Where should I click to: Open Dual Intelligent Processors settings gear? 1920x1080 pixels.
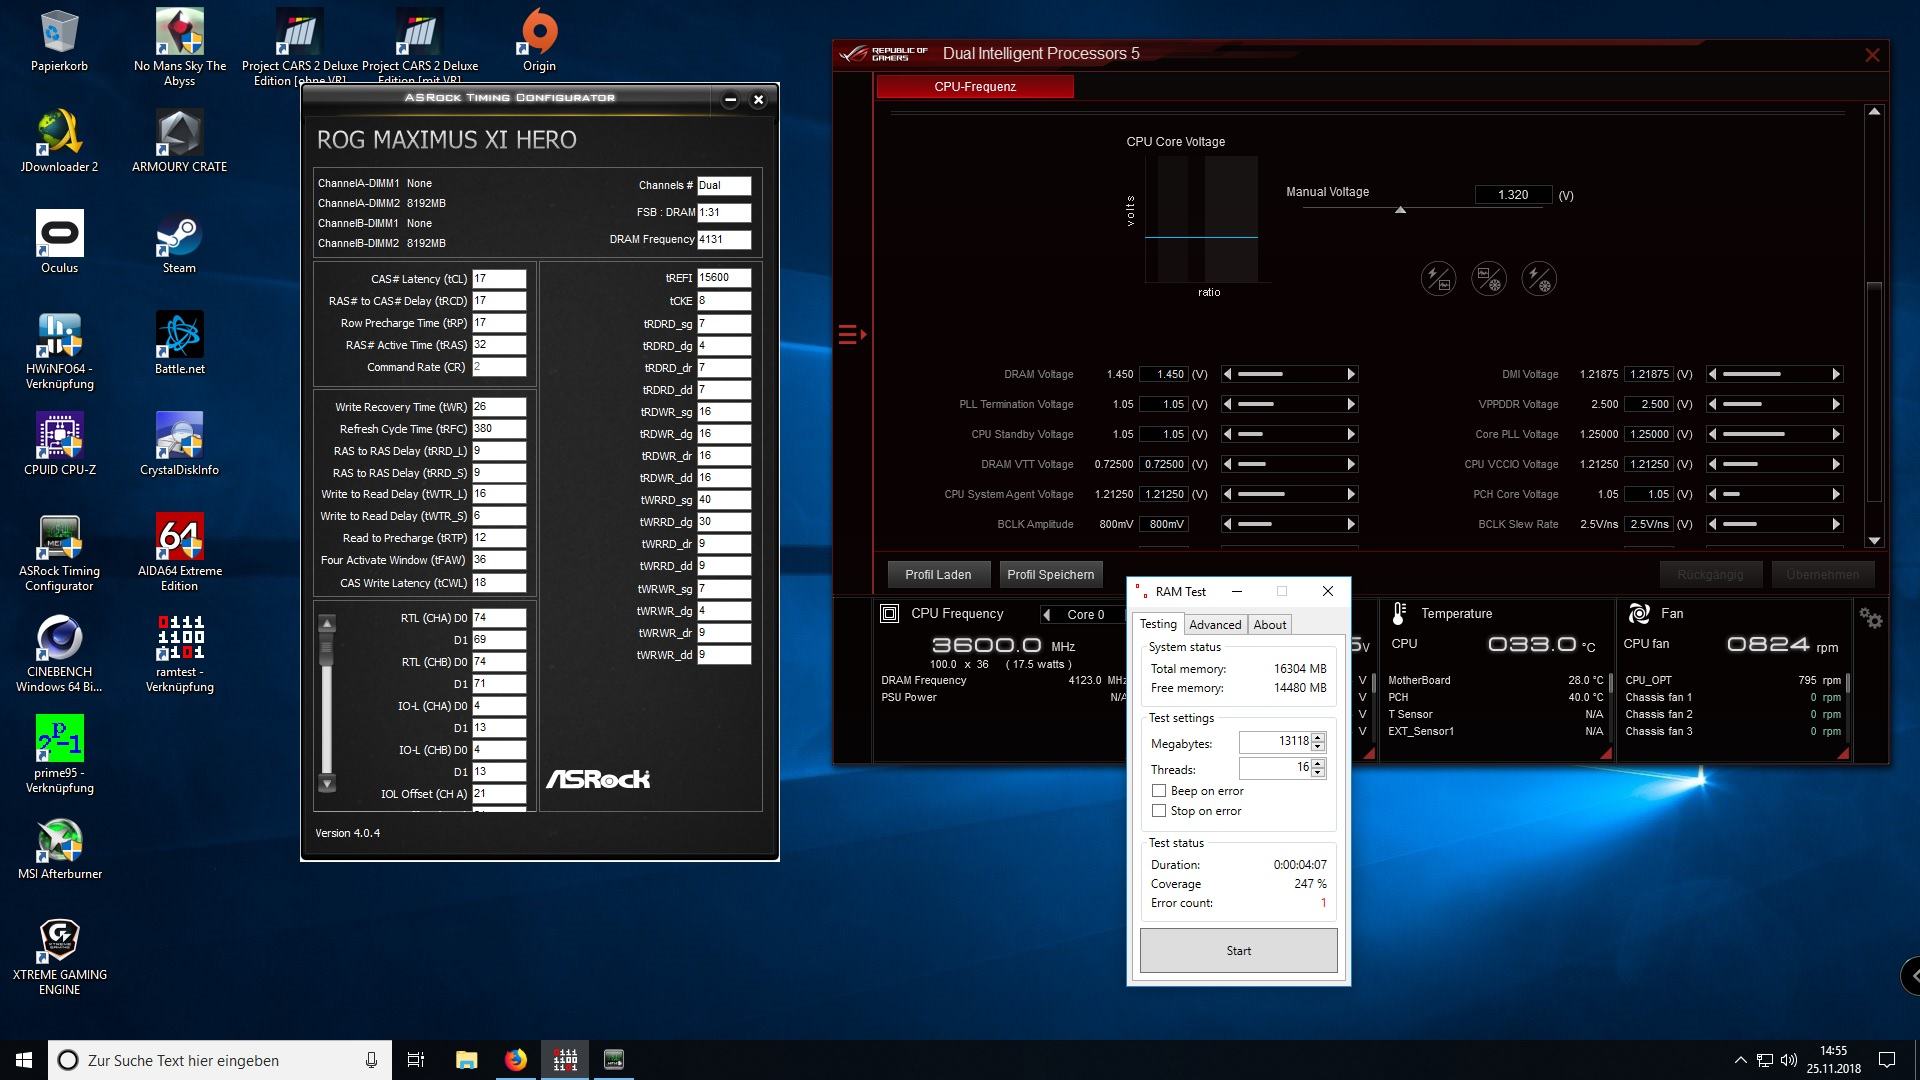(x=1871, y=619)
